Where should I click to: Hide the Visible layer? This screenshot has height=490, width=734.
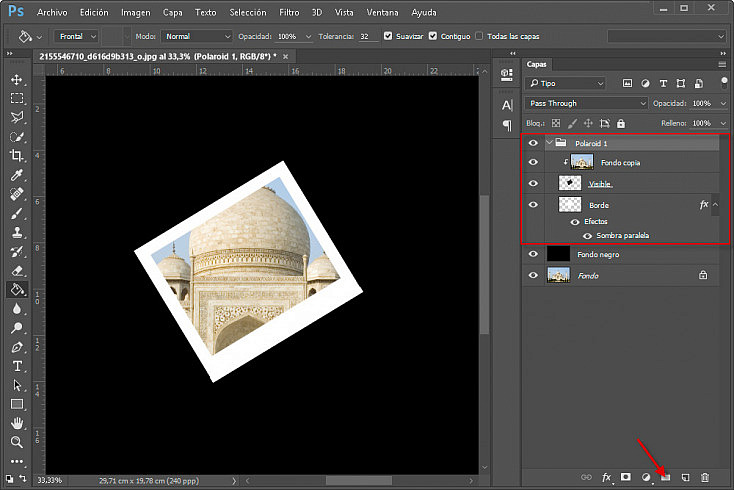pyautogui.click(x=533, y=183)
